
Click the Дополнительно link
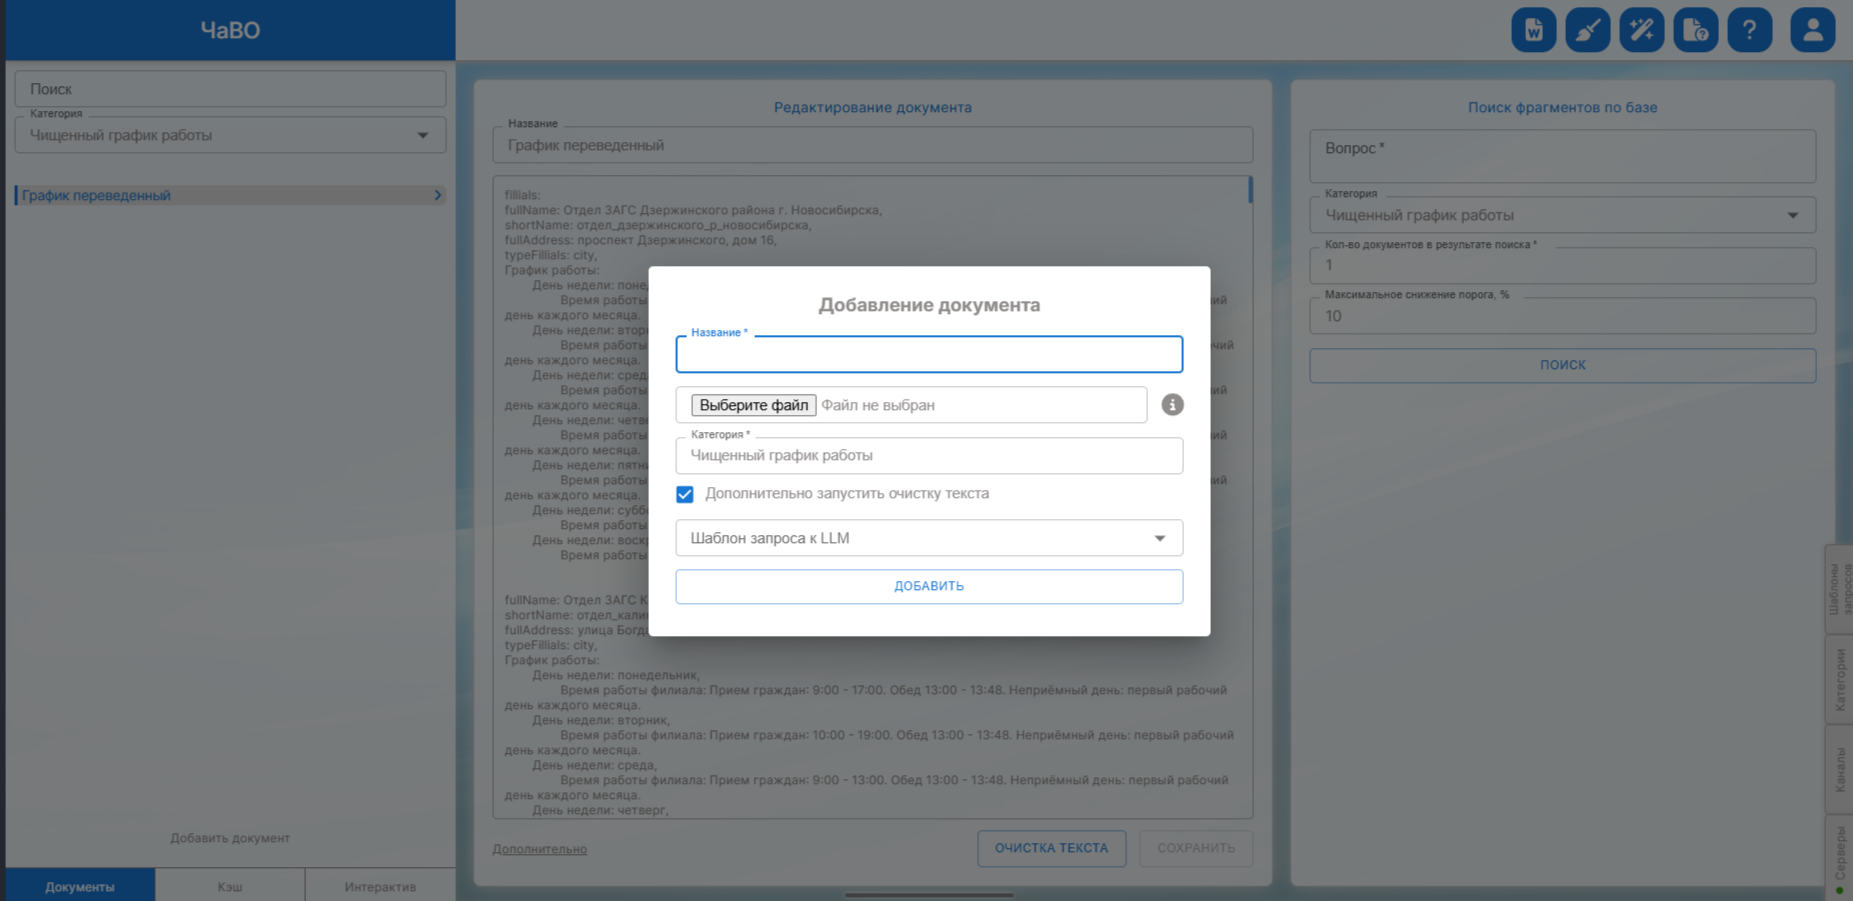(539, 849)
